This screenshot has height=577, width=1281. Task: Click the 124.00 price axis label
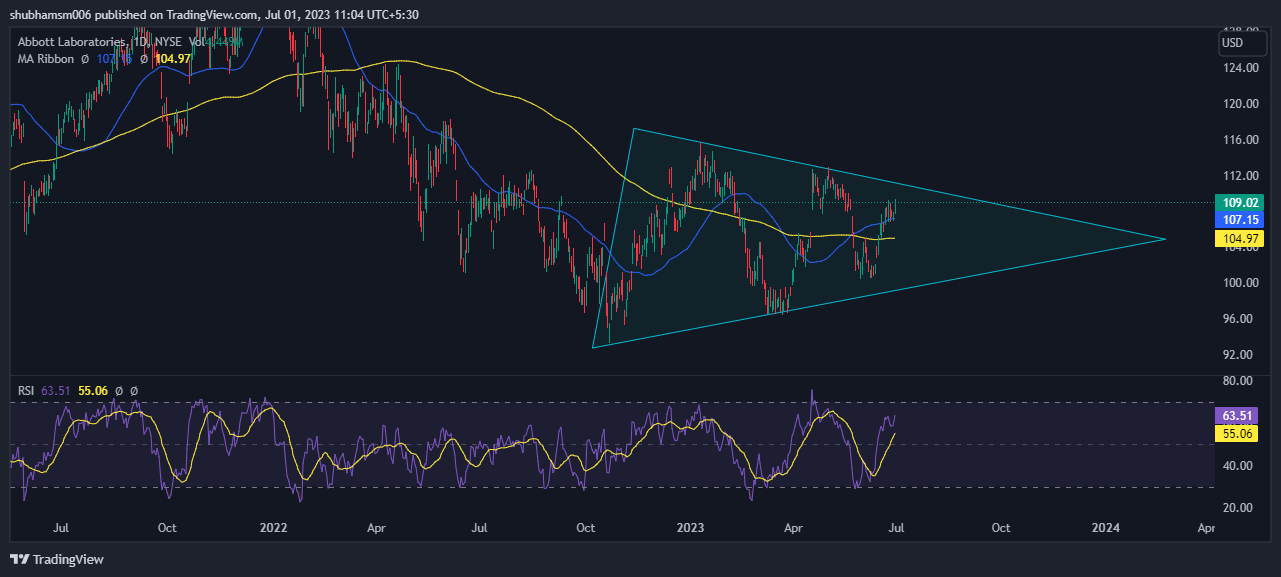pyautogui.click(x=1238, y=68)
